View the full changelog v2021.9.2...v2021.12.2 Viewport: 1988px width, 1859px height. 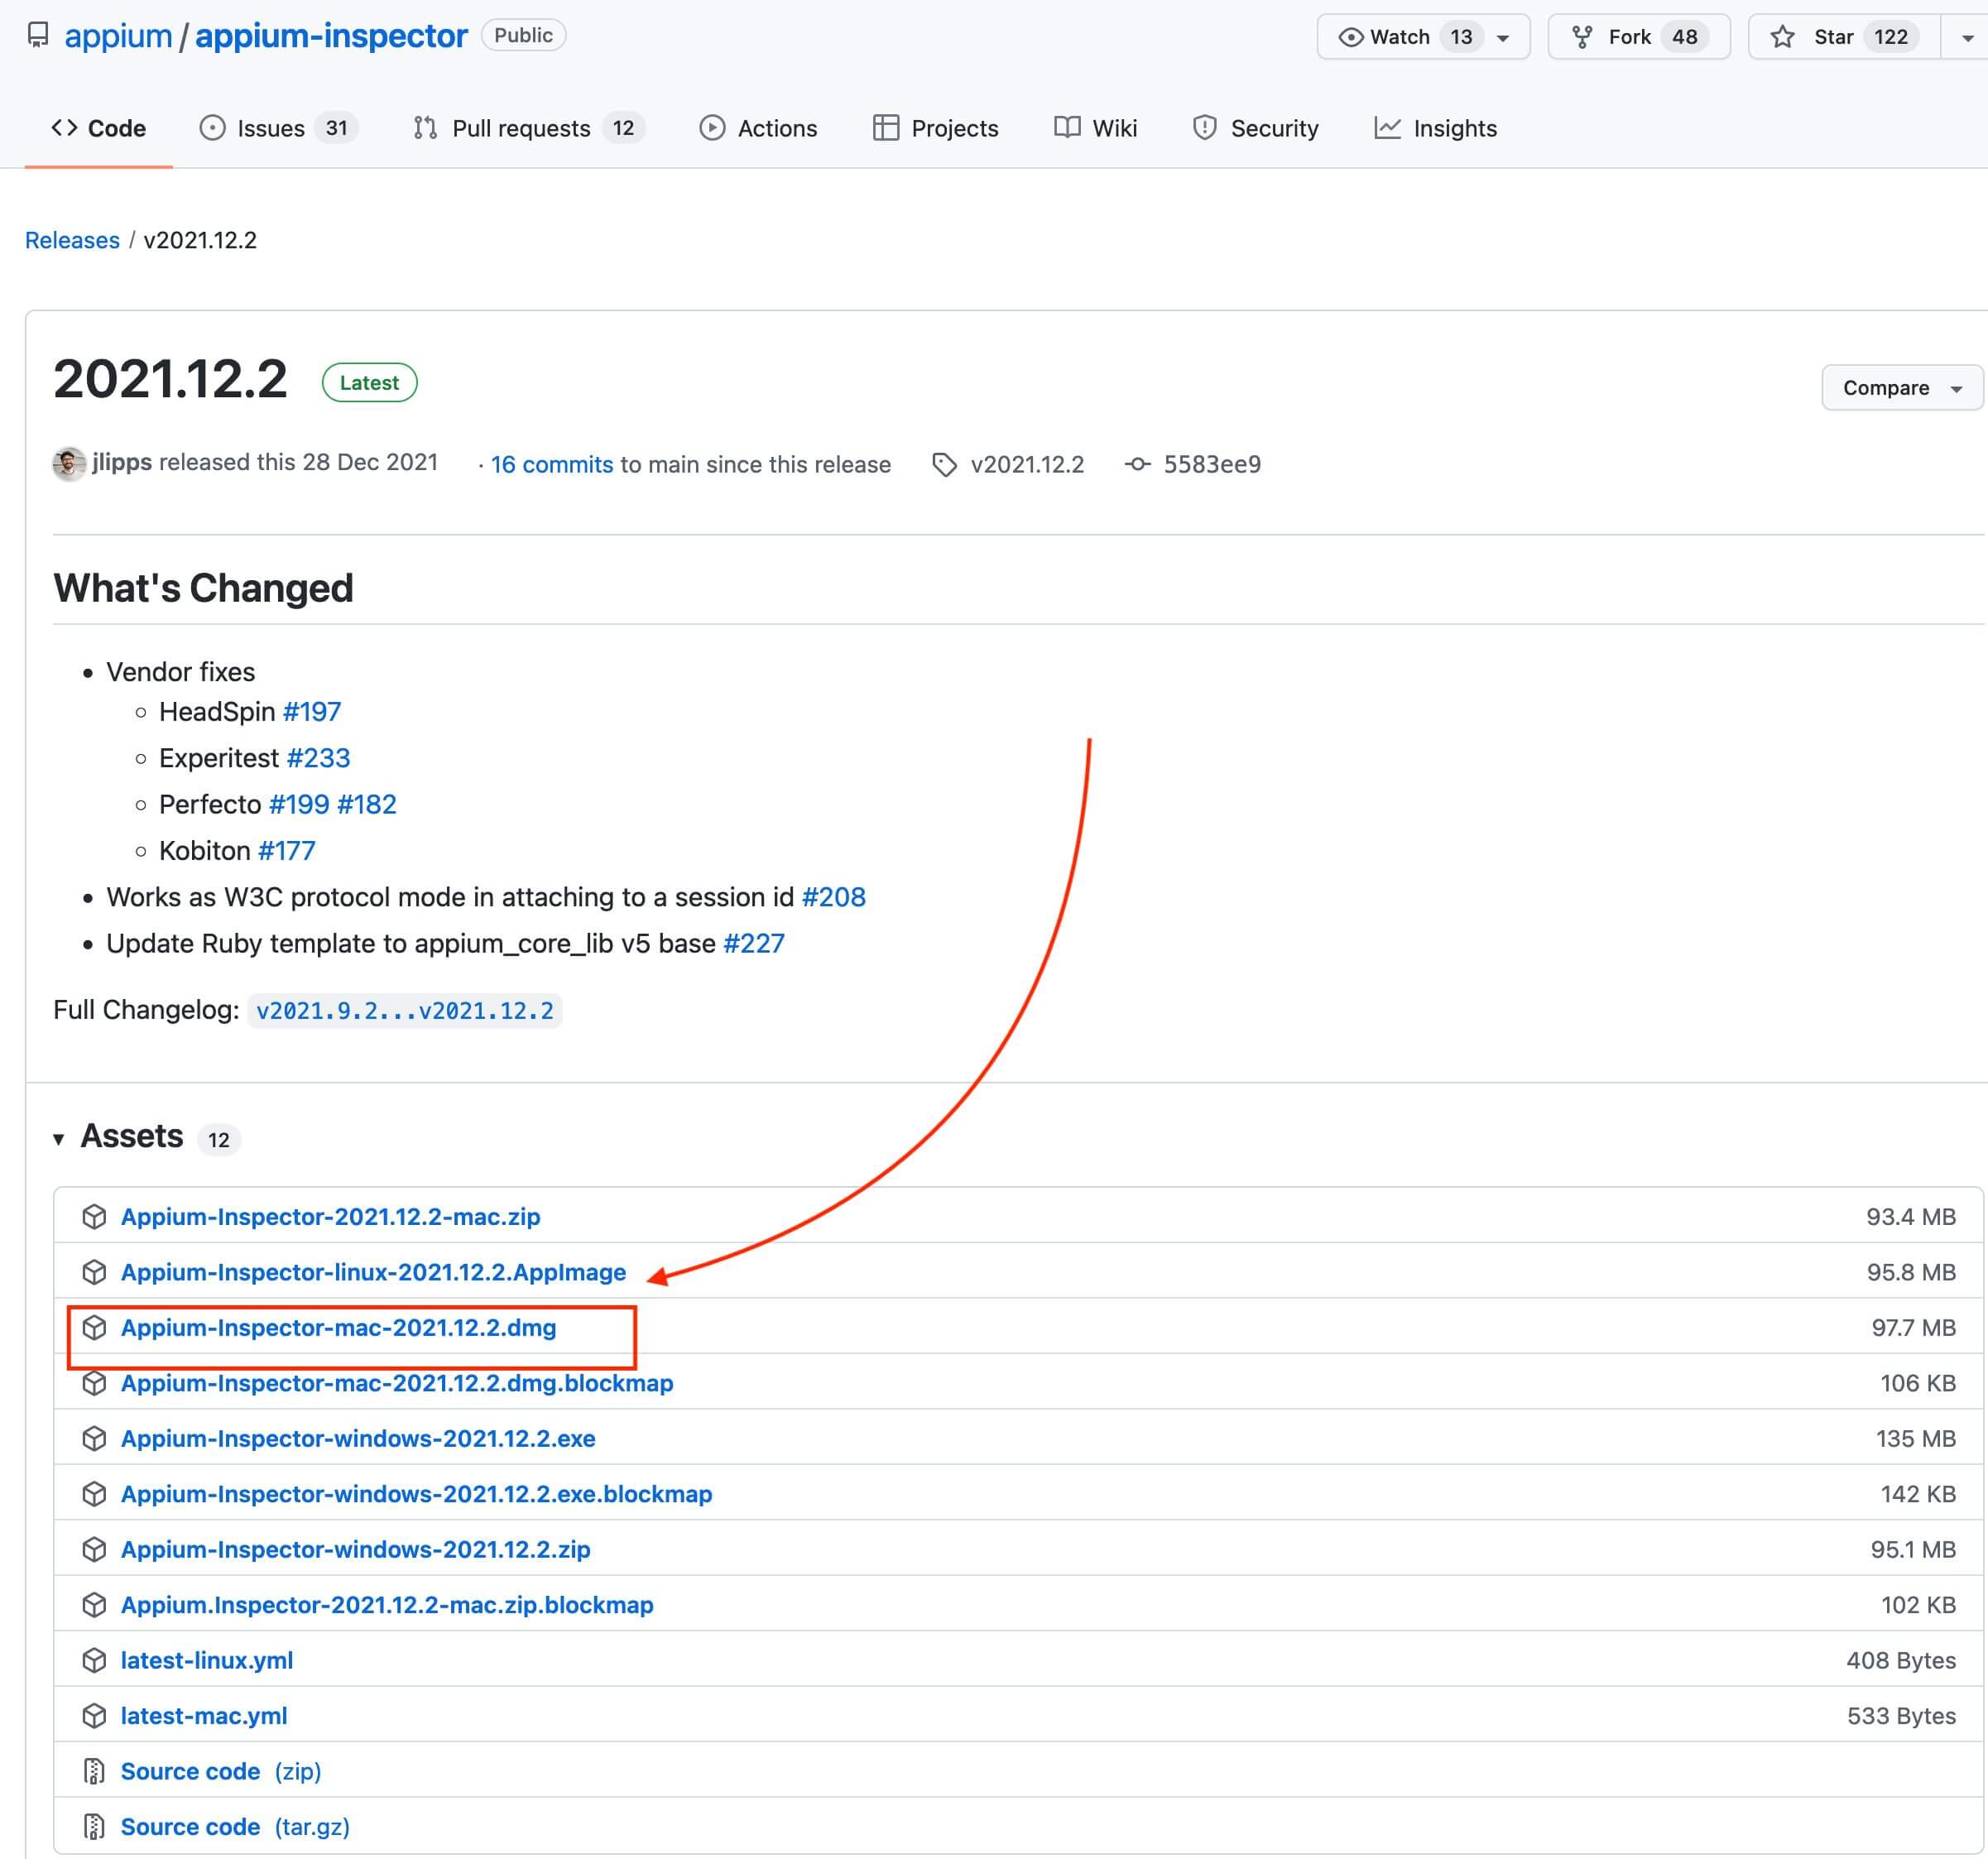[x=405, y=1011]
